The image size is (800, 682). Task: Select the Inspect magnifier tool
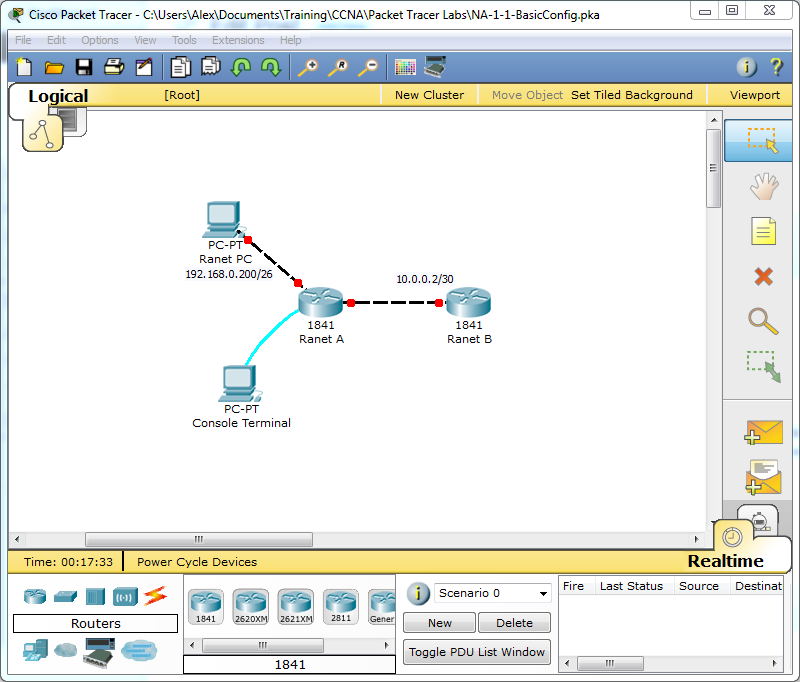[x=763, y=321]
